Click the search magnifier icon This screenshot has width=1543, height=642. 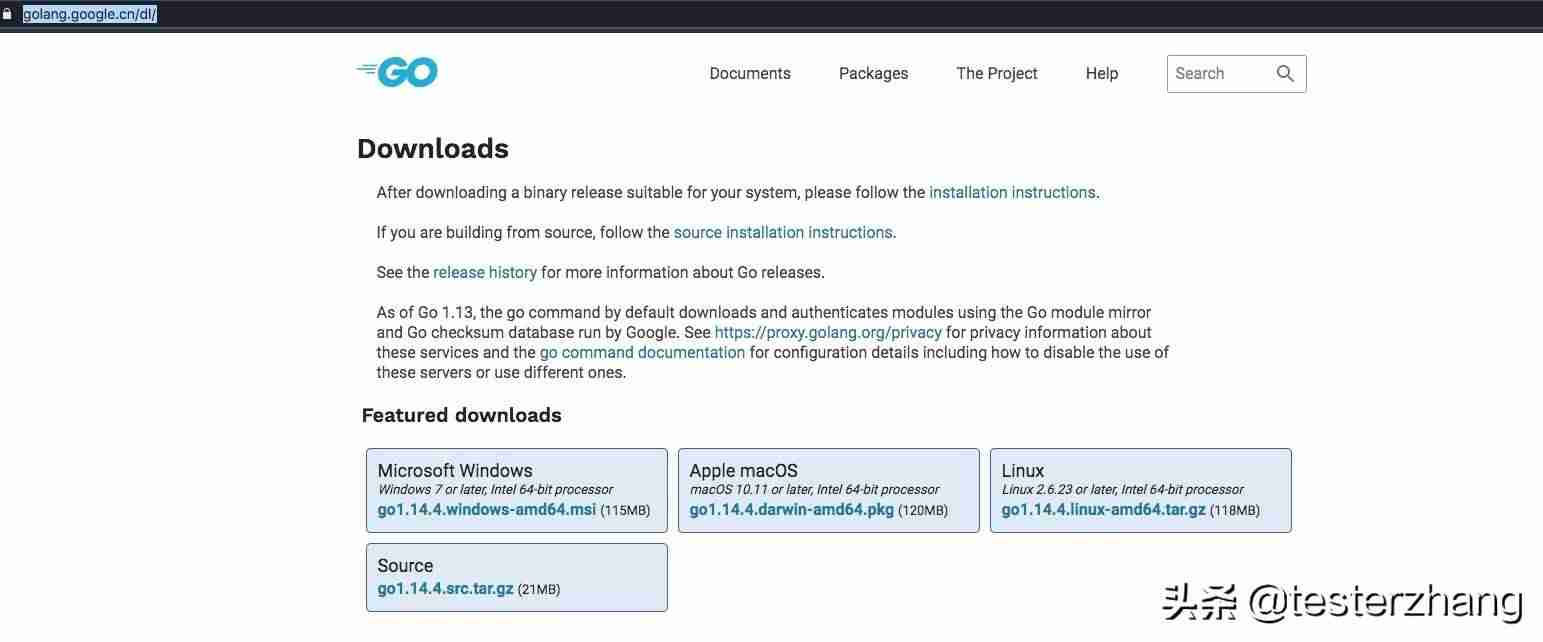point(1285,73)
